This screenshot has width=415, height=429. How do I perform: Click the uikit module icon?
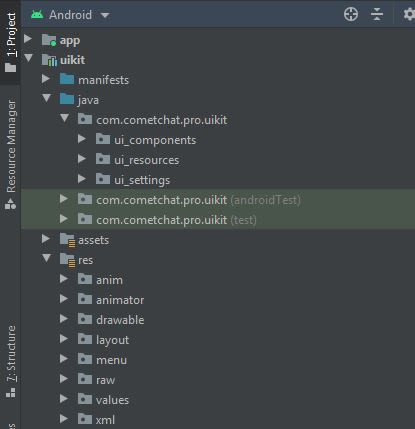49,60
